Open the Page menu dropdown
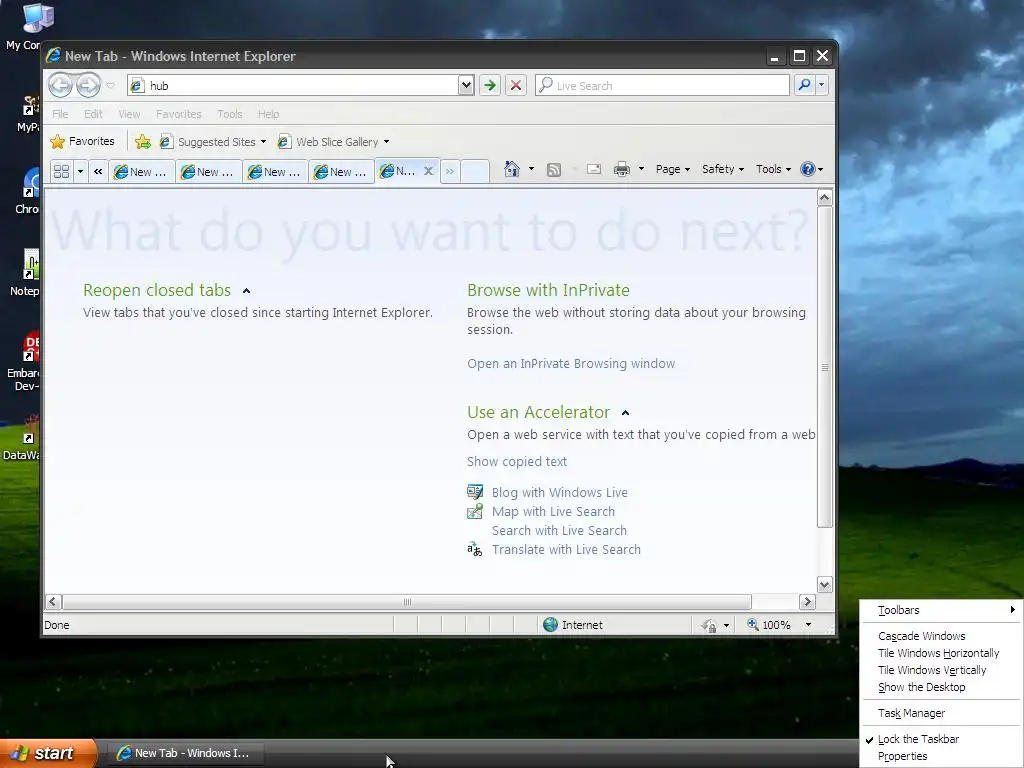The height and width of the screenshot is (768, 1024). [673, 169]
